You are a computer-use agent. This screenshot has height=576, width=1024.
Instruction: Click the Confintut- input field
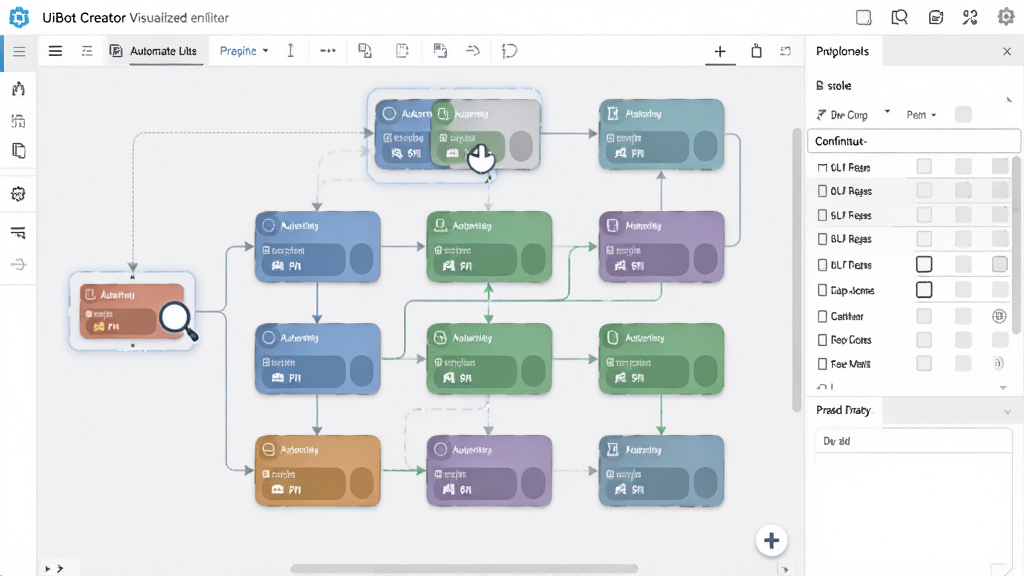pos(914,141)
